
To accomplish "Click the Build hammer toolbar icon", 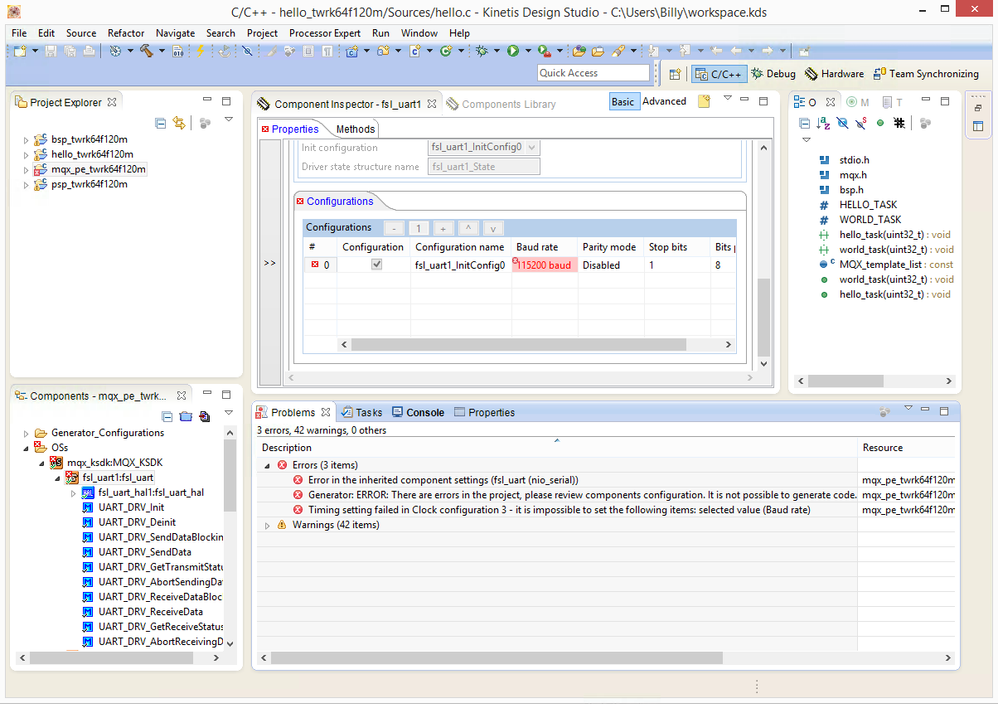I will click(x=146, y=52).
